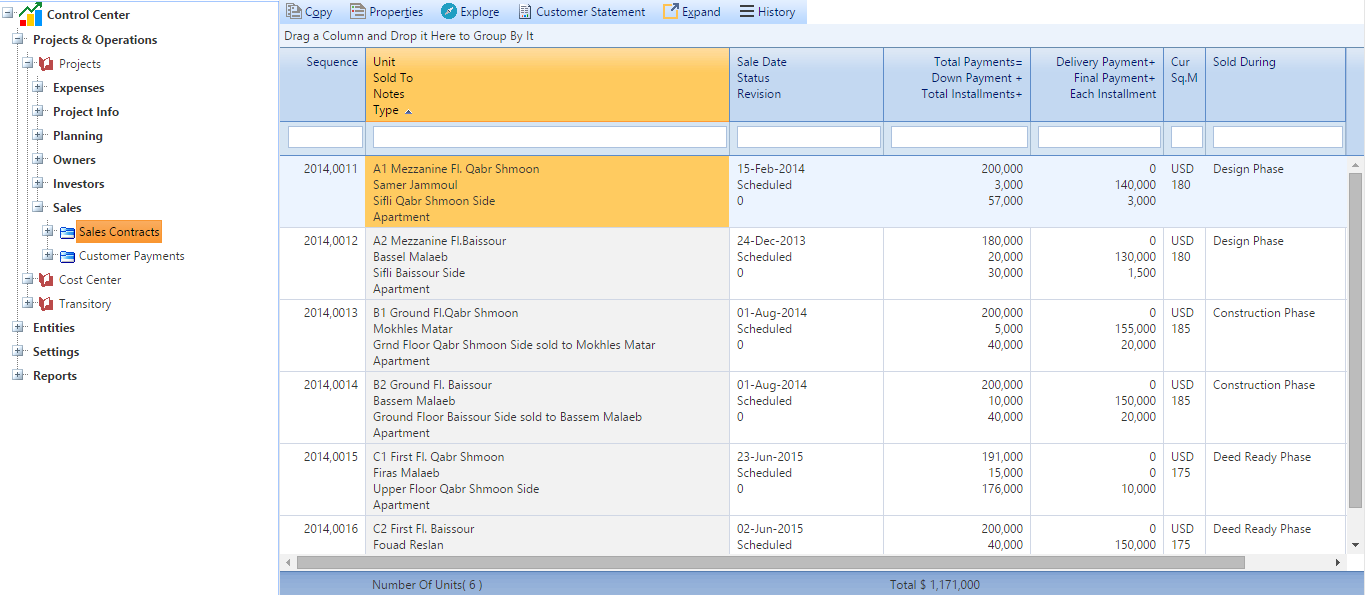
Task: Expand the Entities tree node
Action: pos(18,328)
